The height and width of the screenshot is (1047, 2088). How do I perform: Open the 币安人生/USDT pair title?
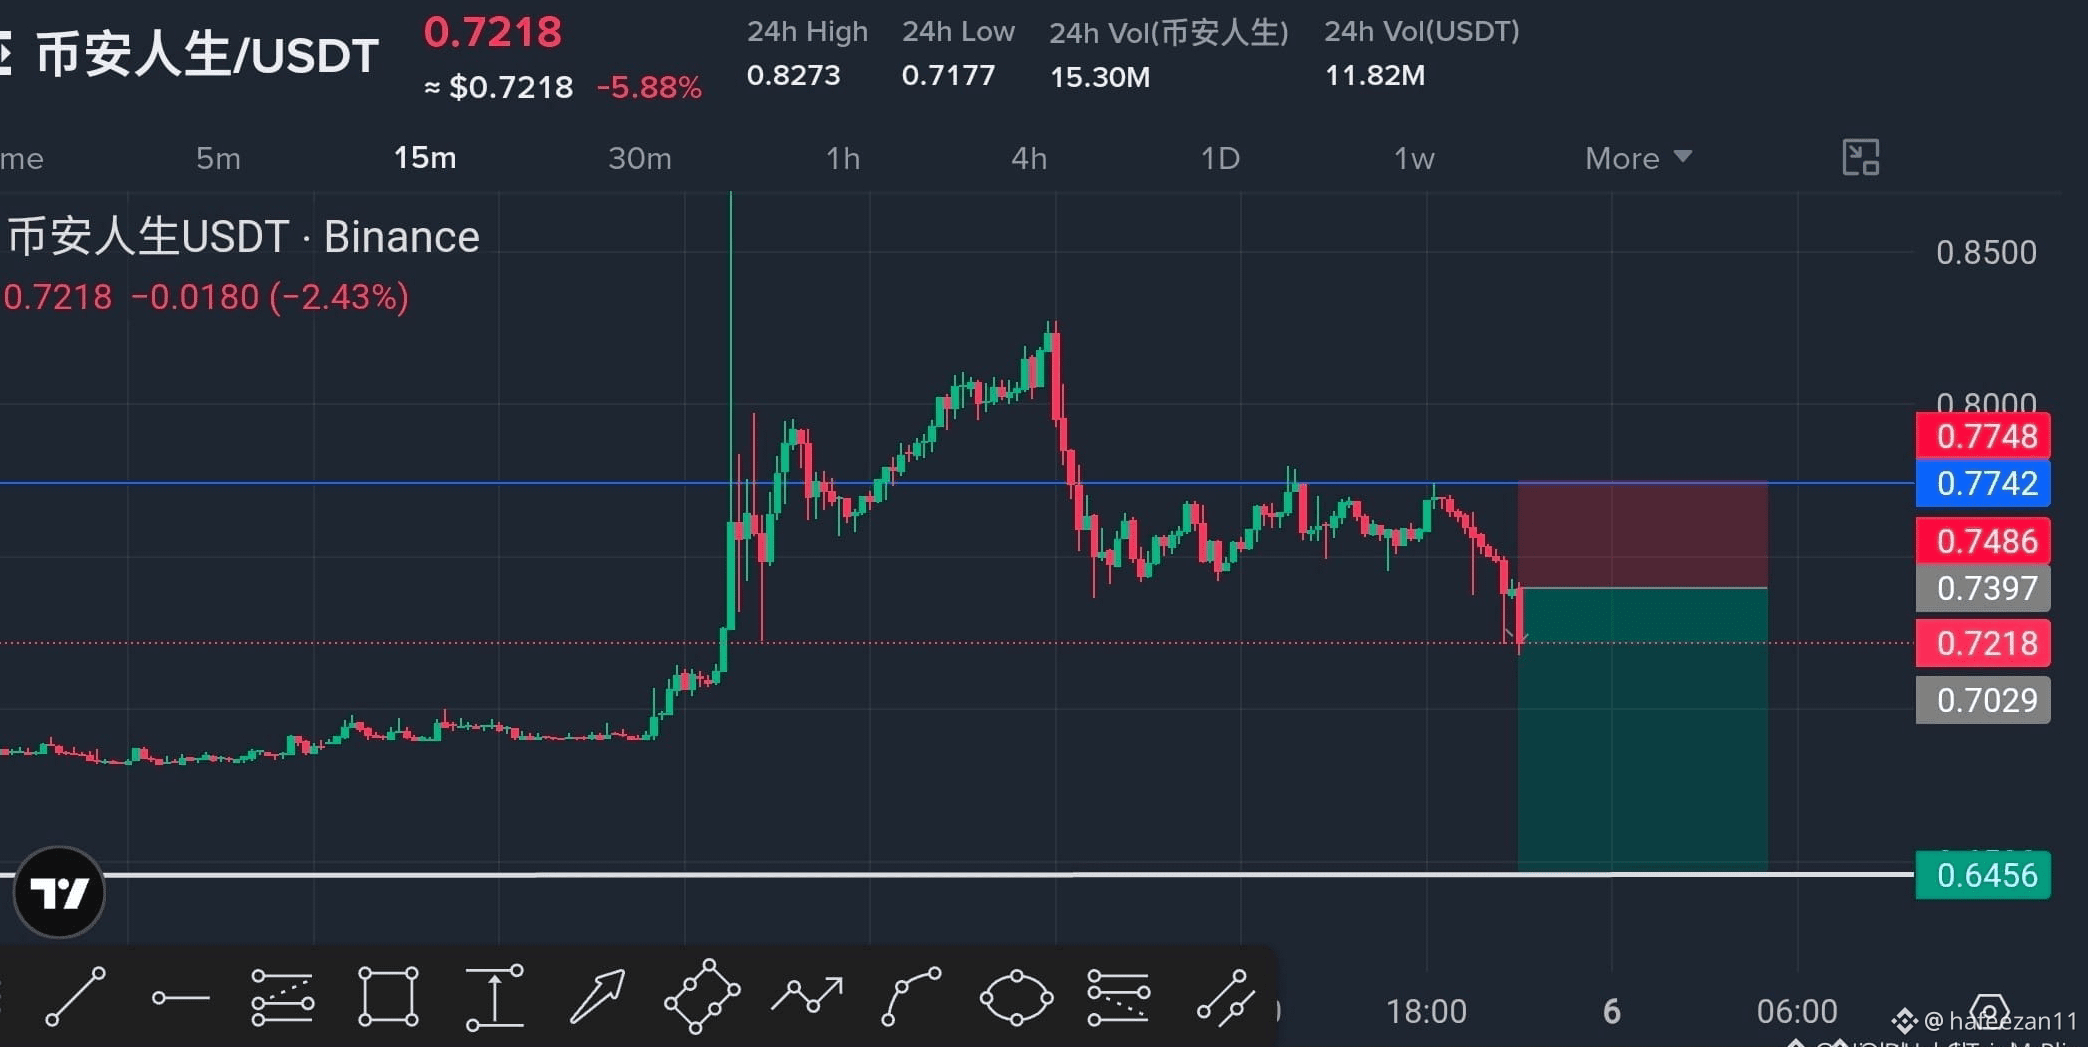207,55
